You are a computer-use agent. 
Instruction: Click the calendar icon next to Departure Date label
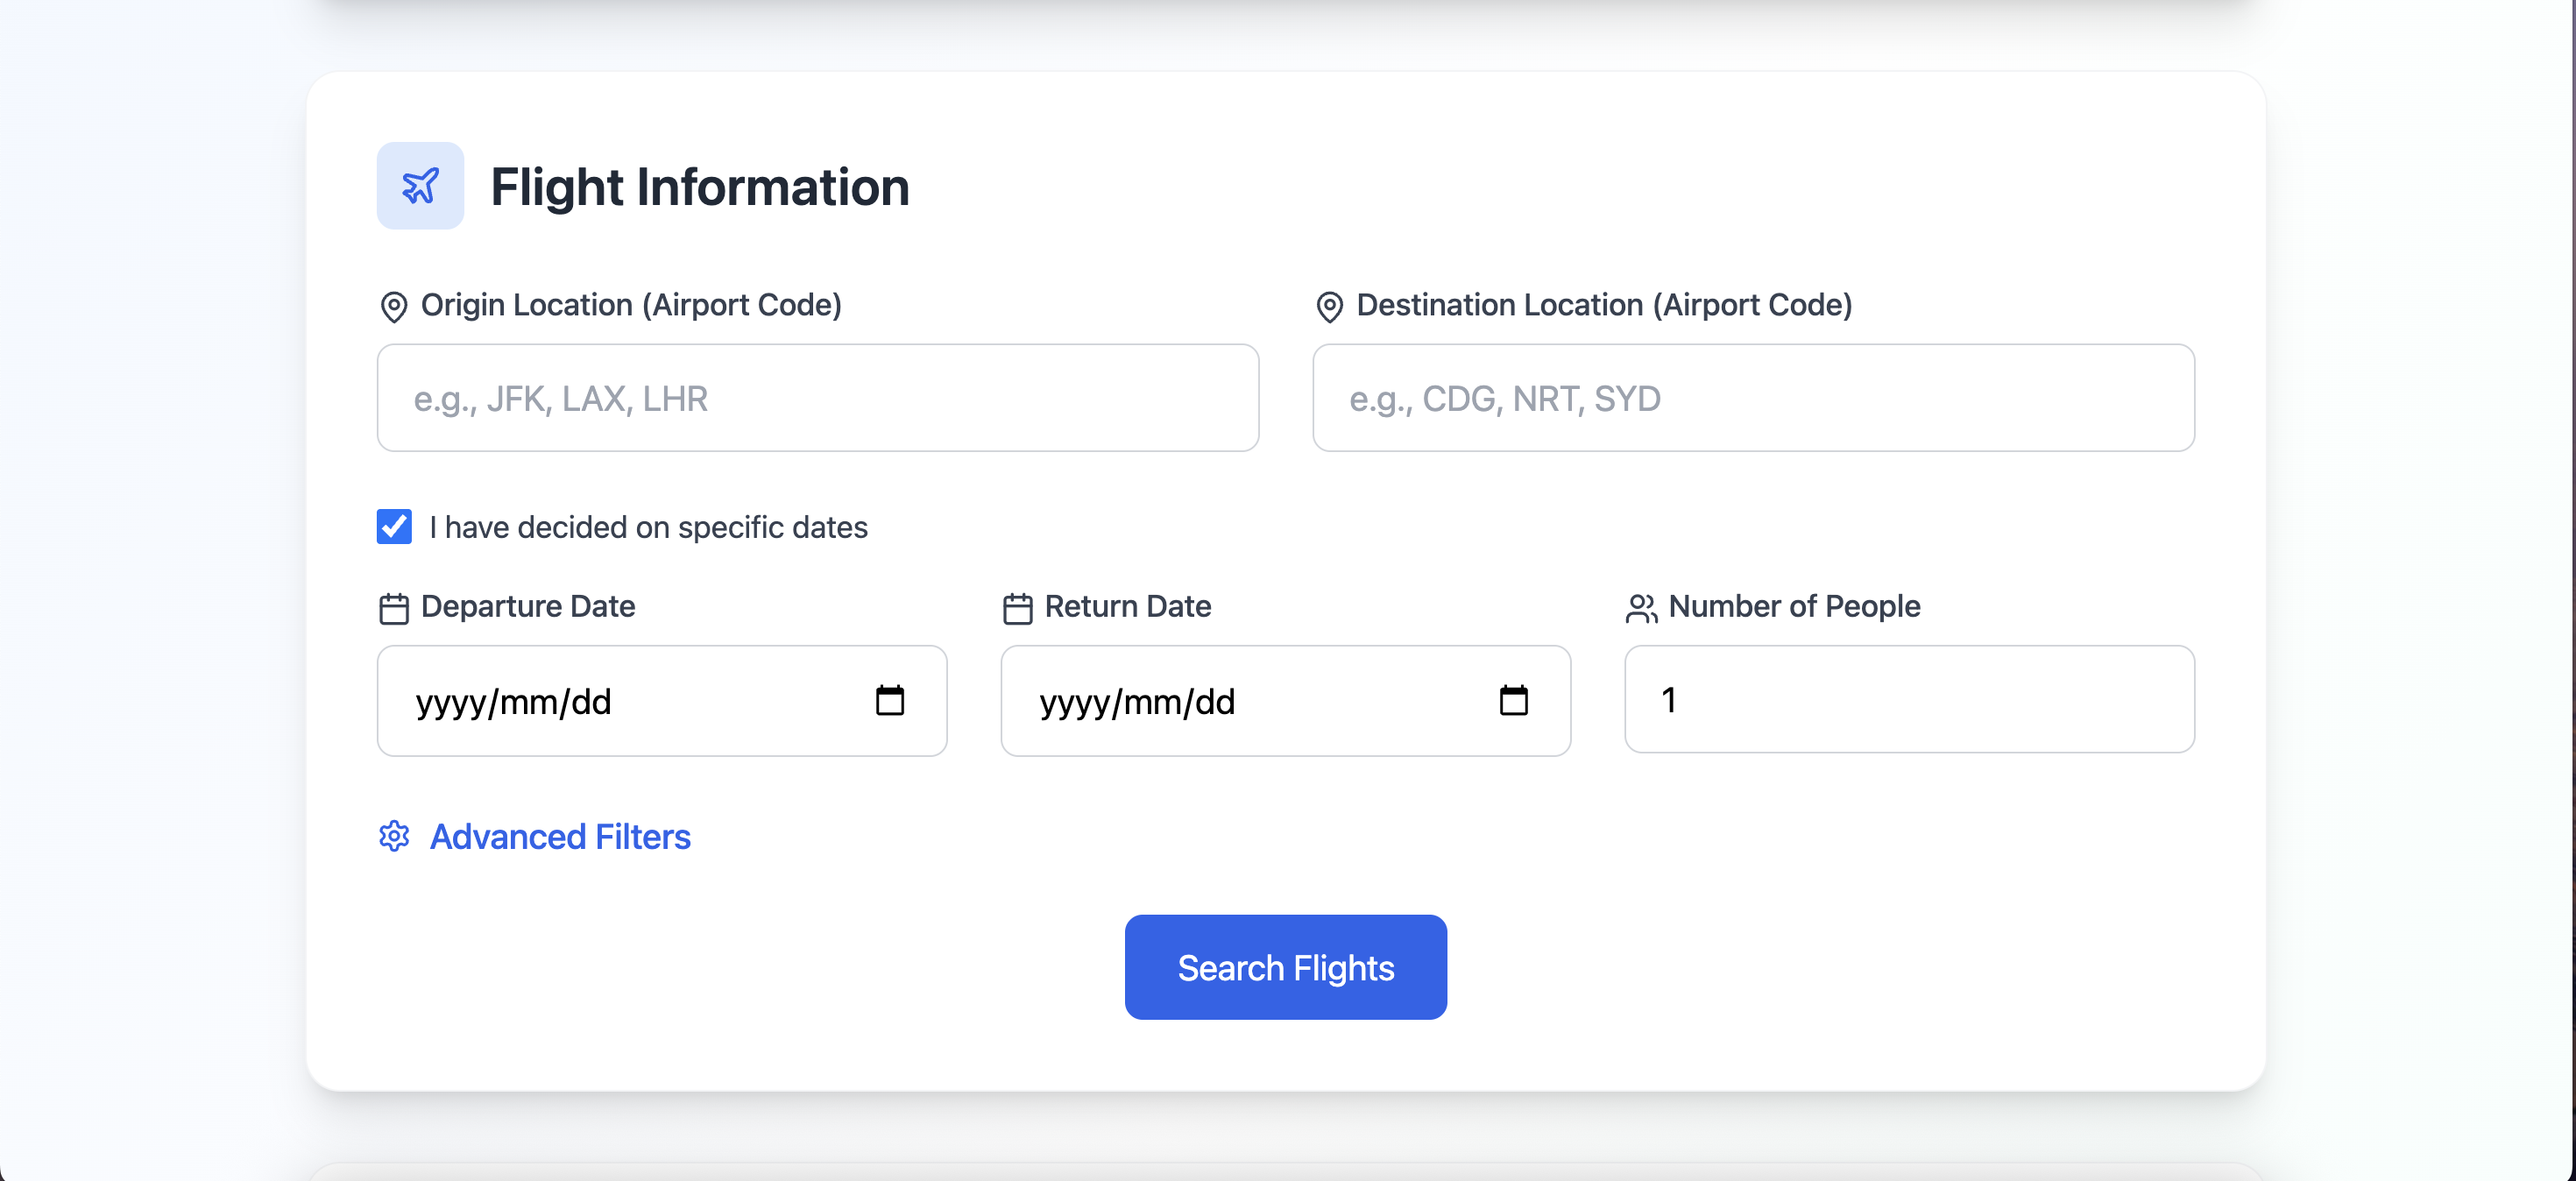(x=394, y=608)
